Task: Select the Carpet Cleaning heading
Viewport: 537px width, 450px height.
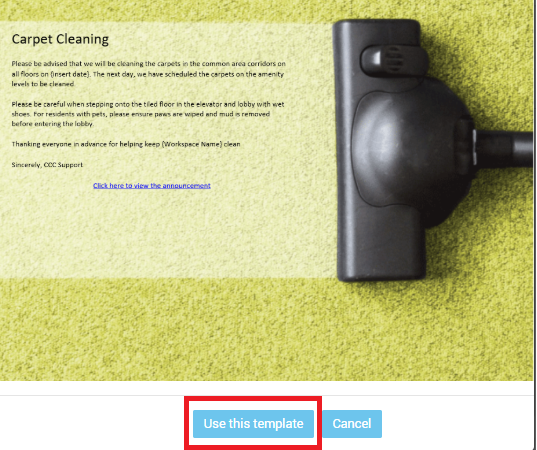Action: click(60, 39)
